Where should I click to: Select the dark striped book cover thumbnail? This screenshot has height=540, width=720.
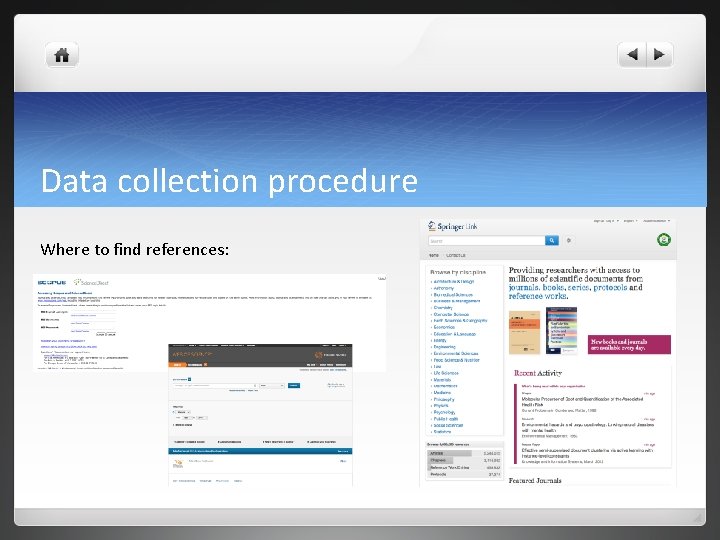[x=561, y=331]
